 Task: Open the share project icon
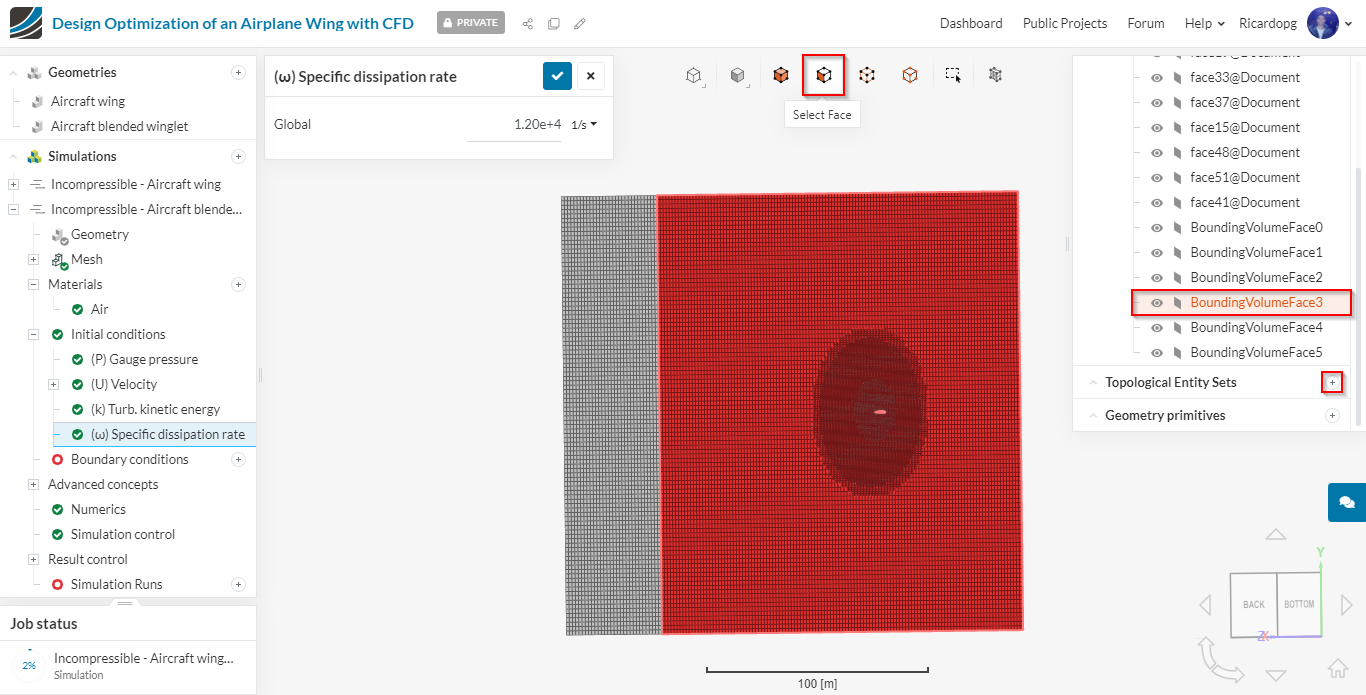pos(528,23)
